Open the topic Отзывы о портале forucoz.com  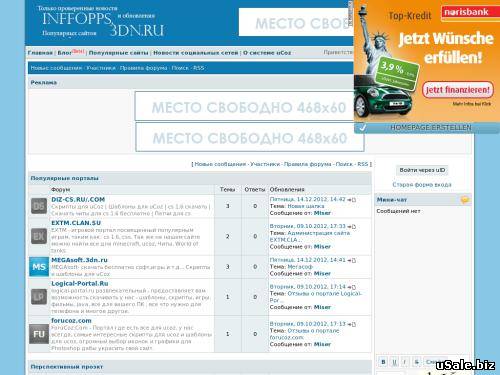(304, 334)
